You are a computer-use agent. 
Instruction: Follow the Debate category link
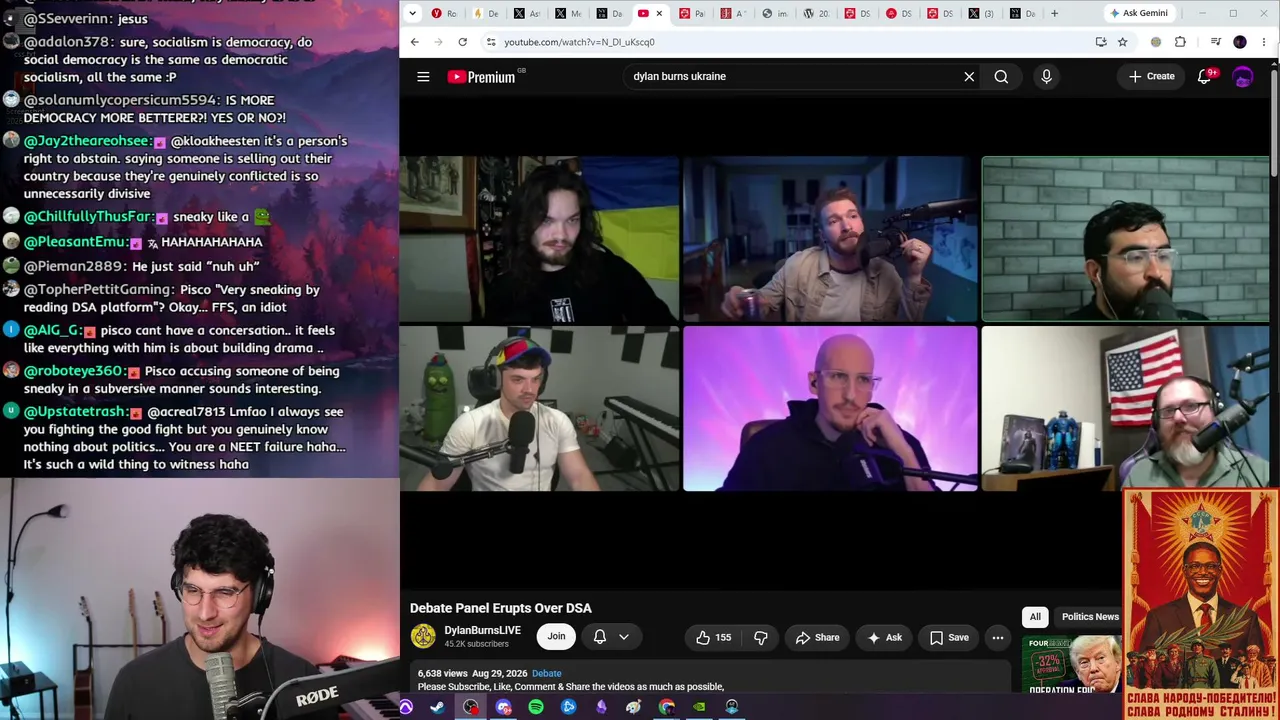tap(546, 674)
